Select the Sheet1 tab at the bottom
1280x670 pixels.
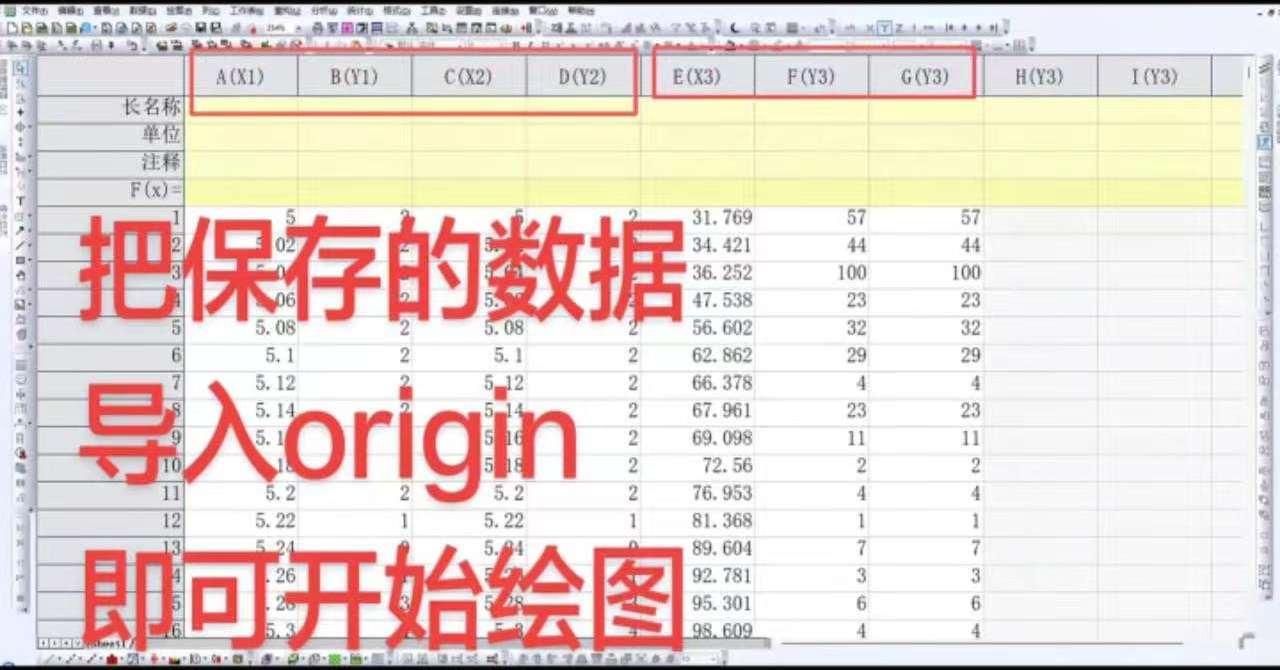coord(108,643)
